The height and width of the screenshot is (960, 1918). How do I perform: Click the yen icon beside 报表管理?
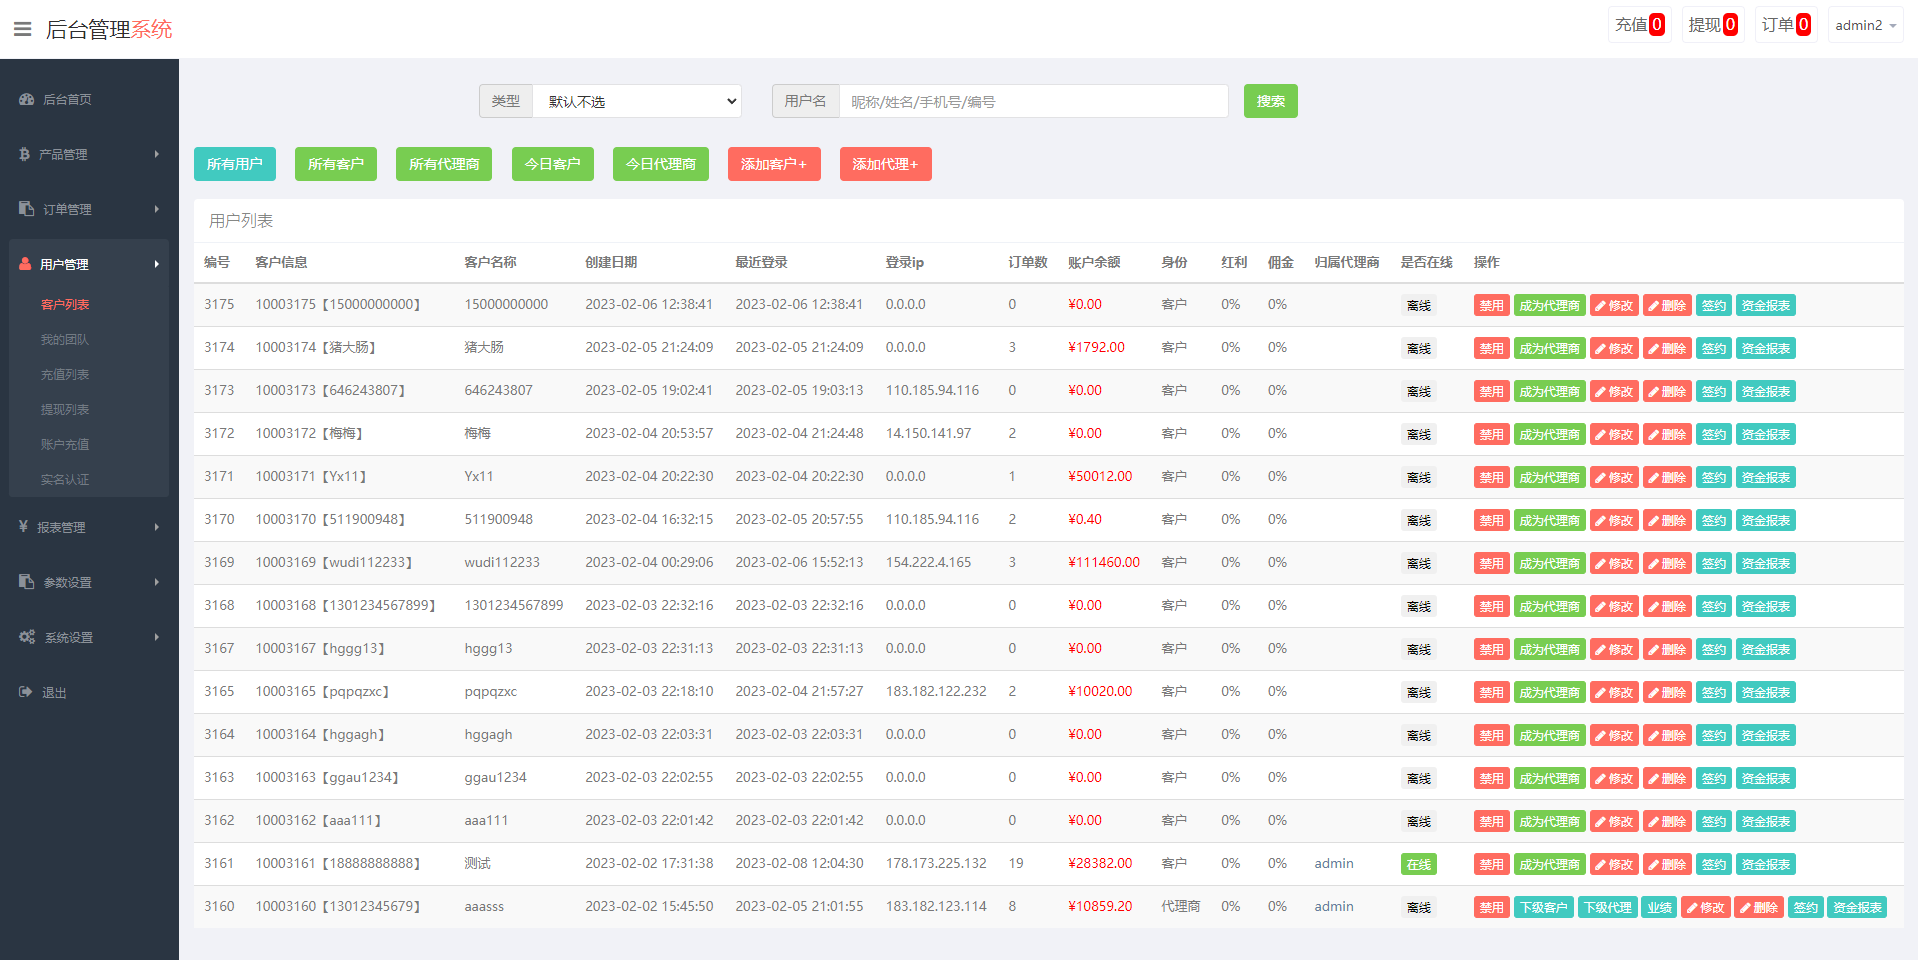tap(24, 526)
